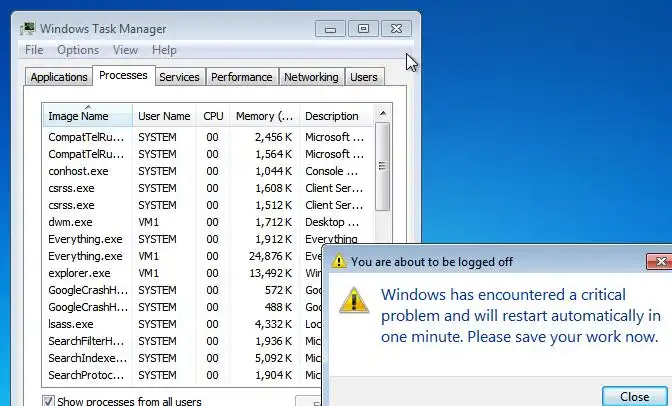Open the View menu
The width and height of the screenshot is (672, 406).
[125, 50]
